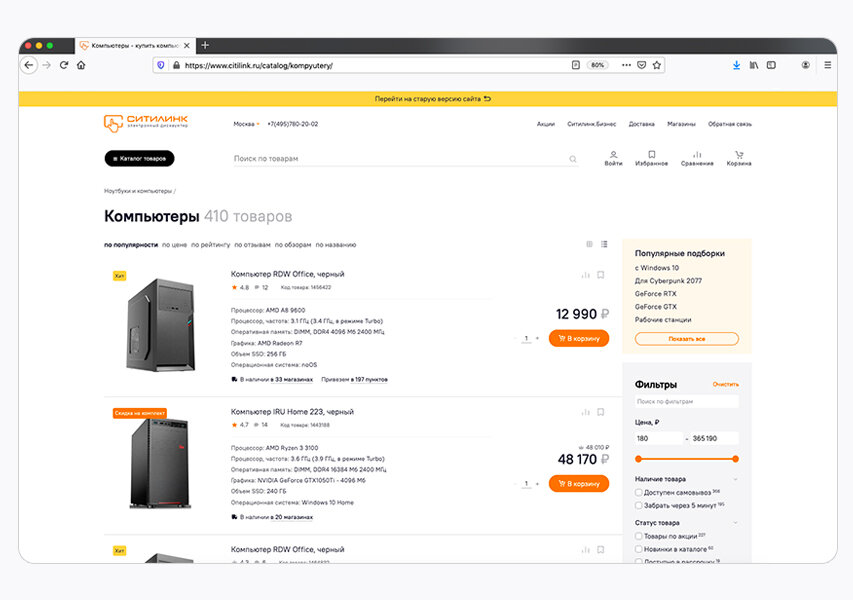Click Перейти на старую версию сайта banner
The height and width of the screenshot is (600, 853).
432,99
